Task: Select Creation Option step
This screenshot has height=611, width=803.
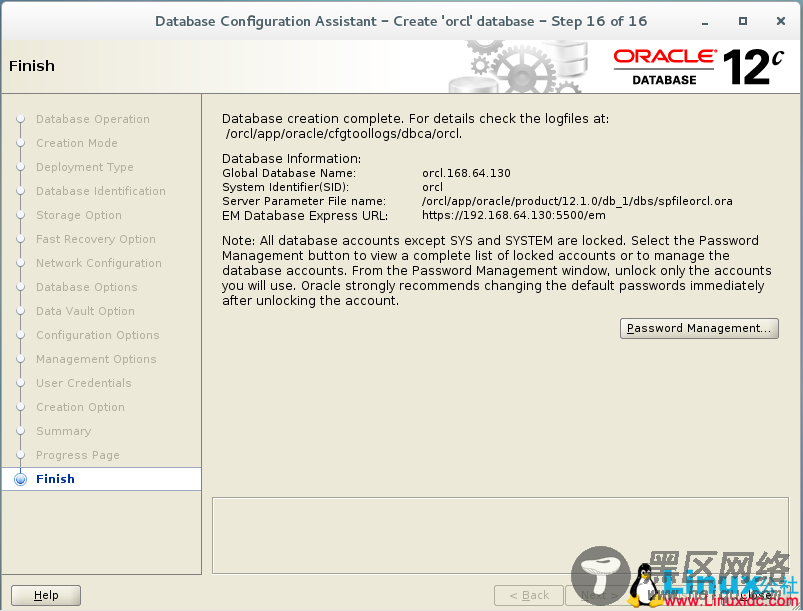Action: [80, 407]
